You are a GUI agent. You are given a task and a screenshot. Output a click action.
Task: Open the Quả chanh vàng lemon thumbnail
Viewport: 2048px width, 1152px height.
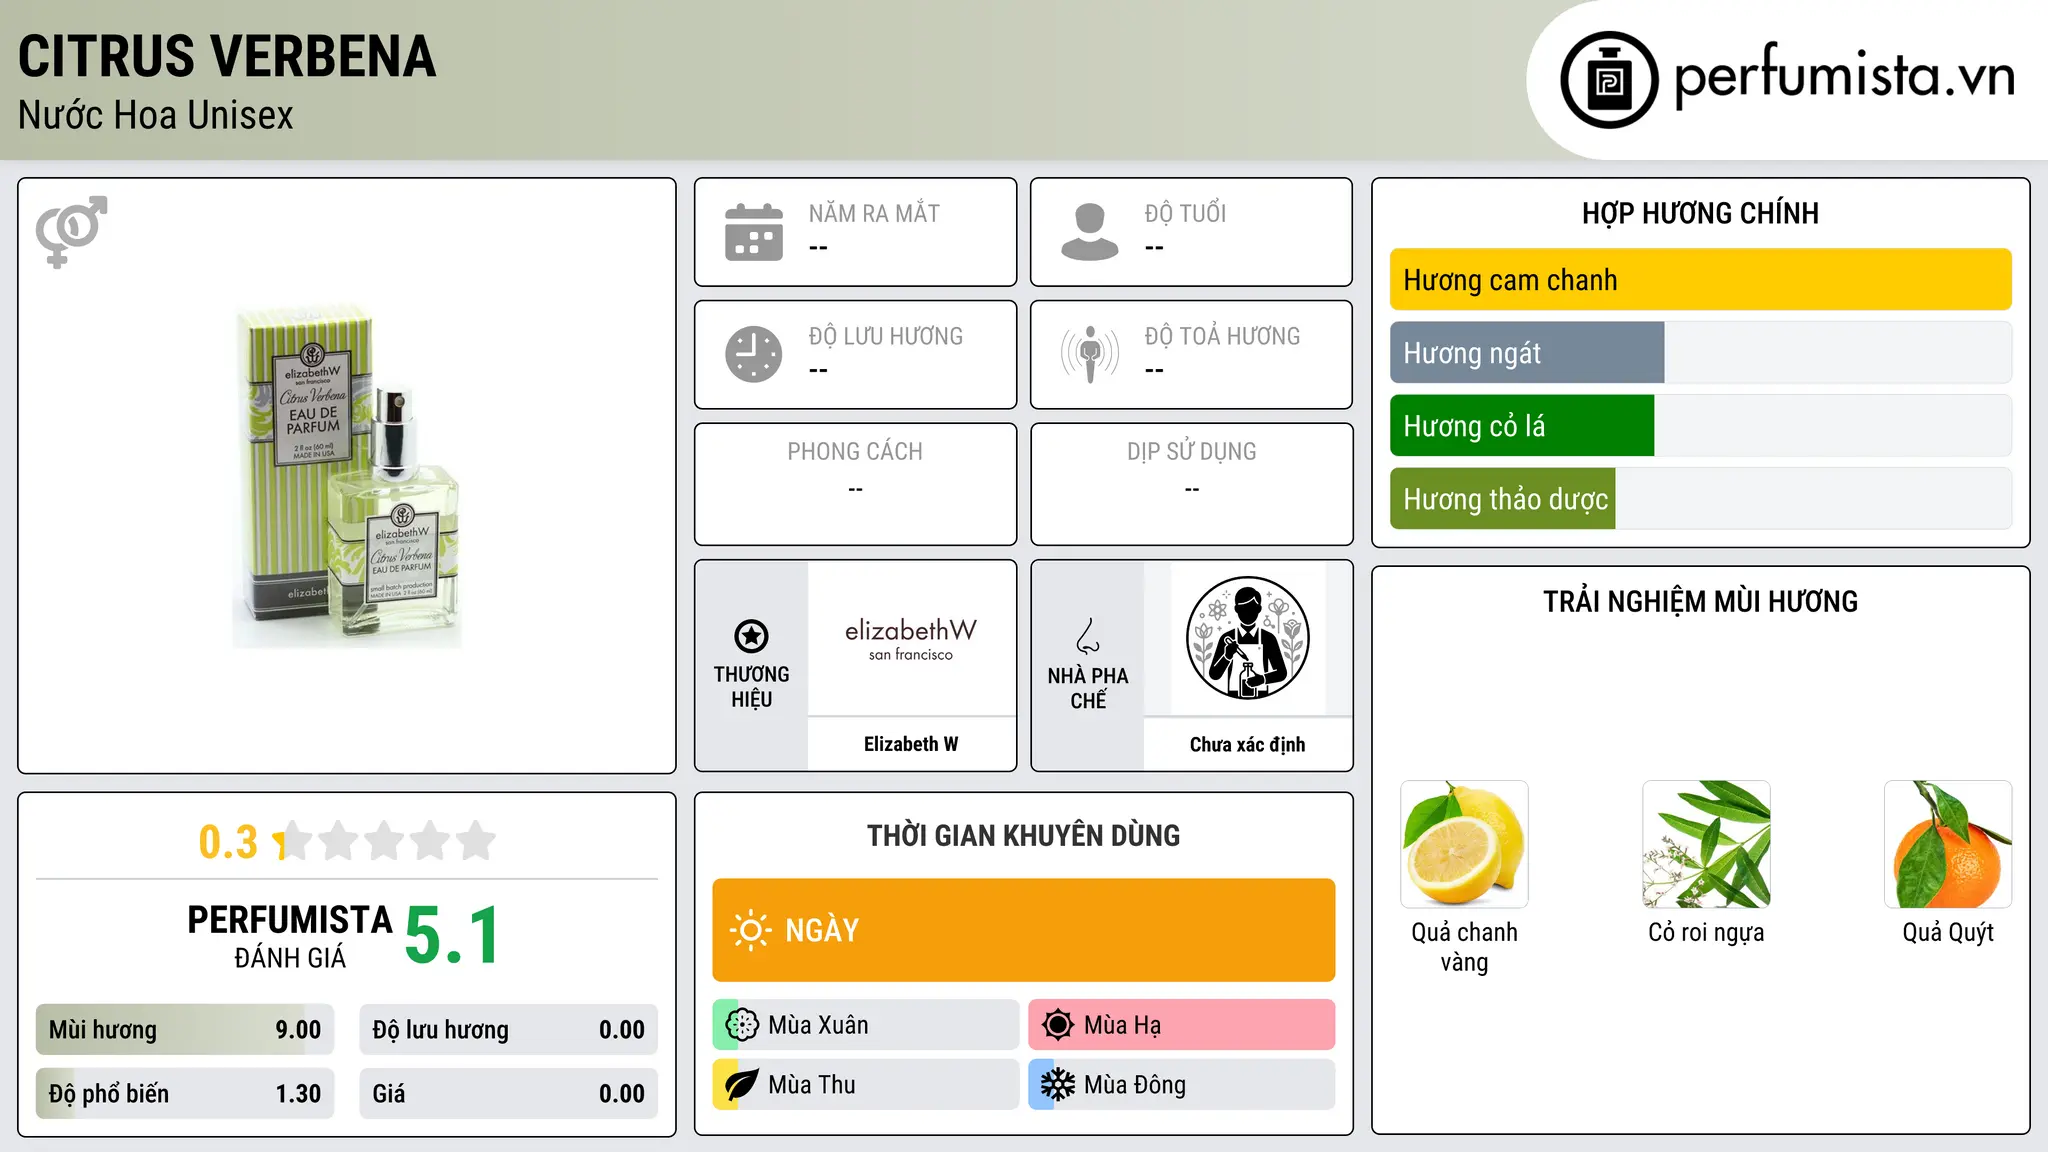point(1464,844)
